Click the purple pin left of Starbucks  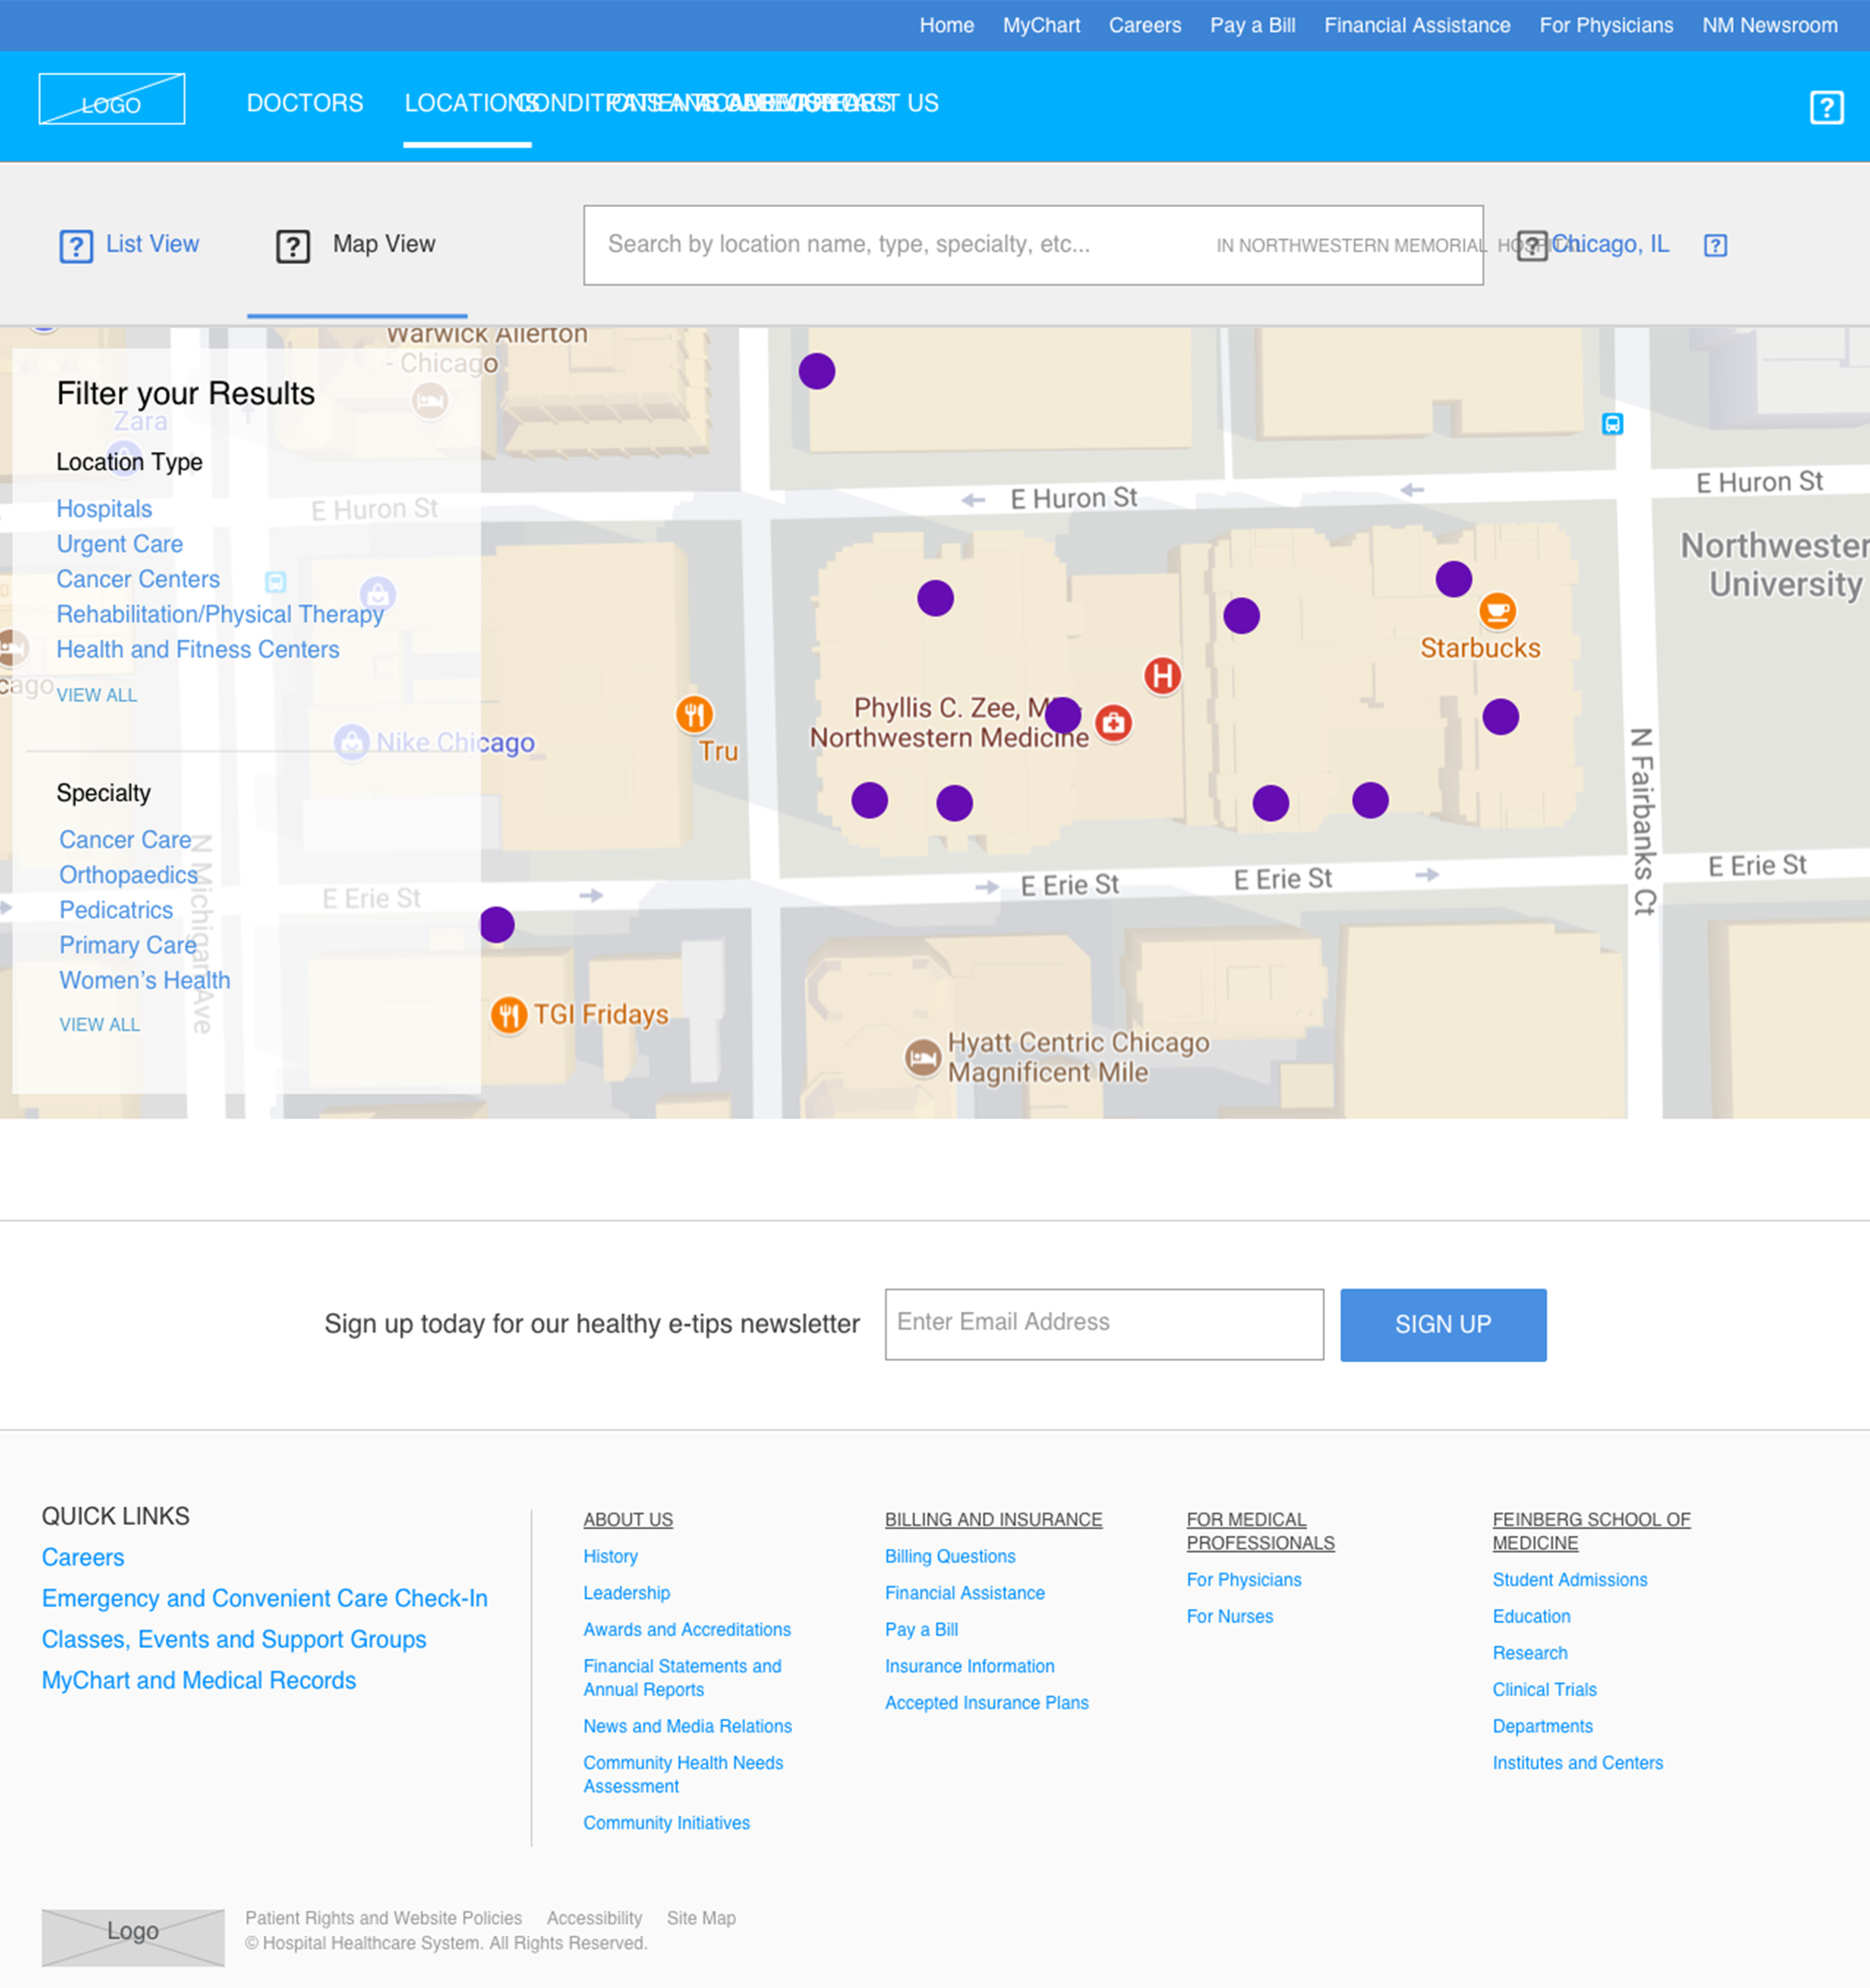(x=1453, y=578)
